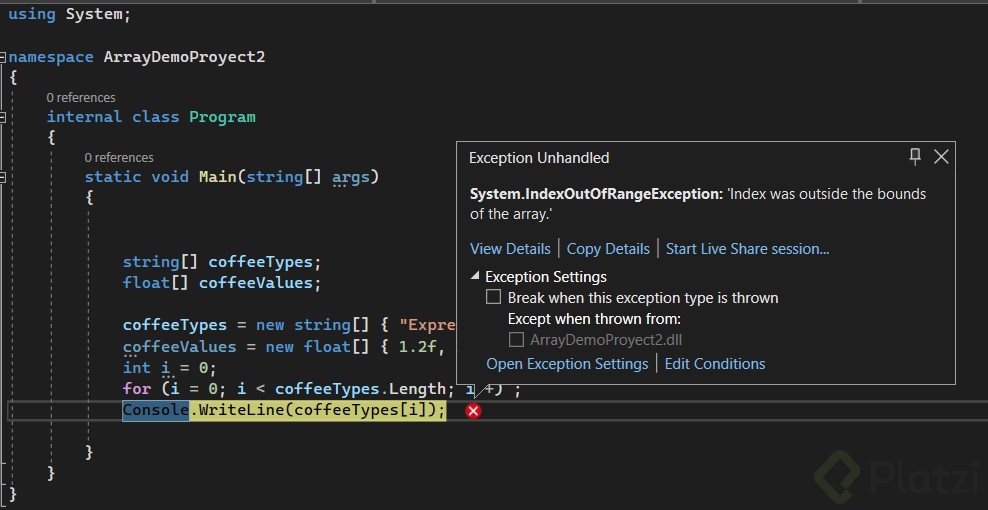Open Exception Settings link

567,364
